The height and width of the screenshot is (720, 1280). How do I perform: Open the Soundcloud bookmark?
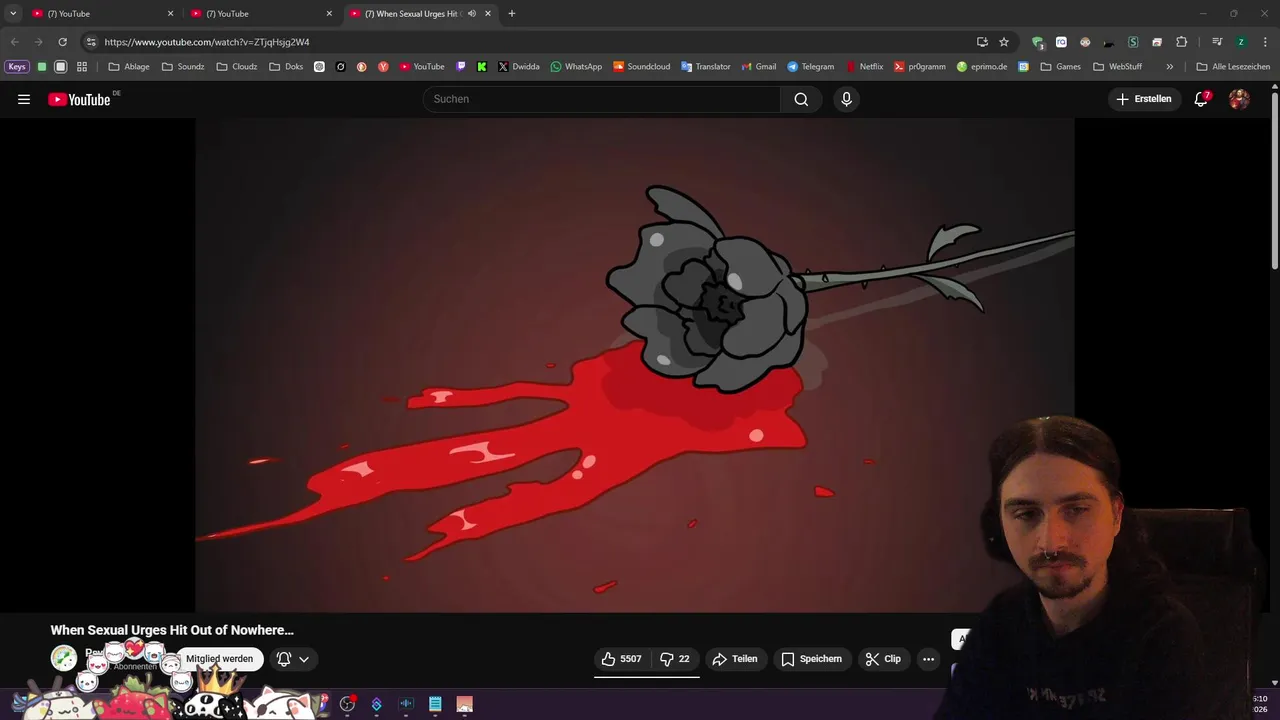pos(642,67)
